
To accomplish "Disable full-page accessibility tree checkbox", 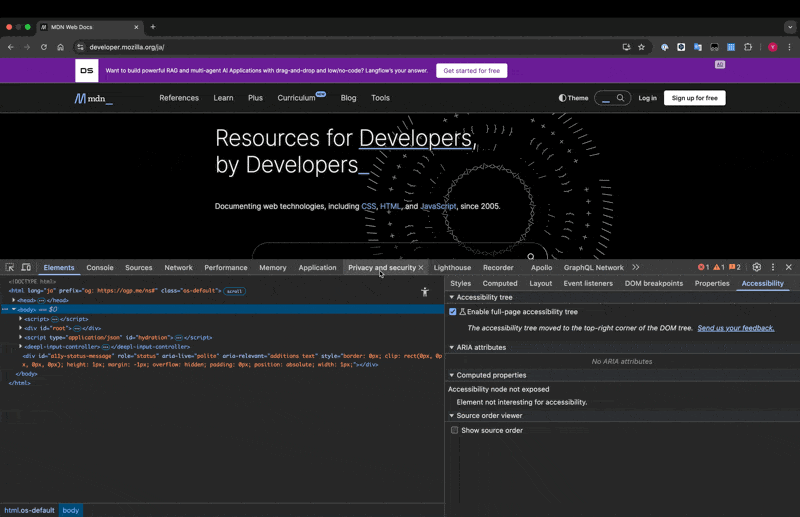I will pos(453,312).
